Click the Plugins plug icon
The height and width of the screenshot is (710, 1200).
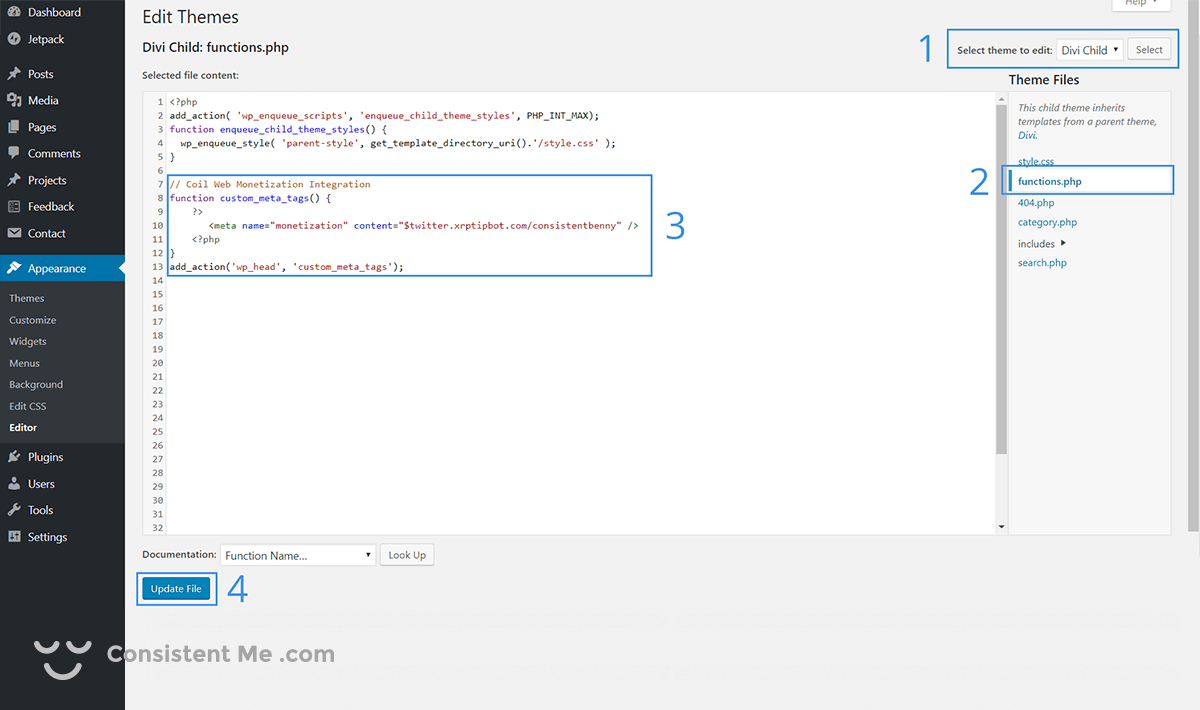pos(14,457)
